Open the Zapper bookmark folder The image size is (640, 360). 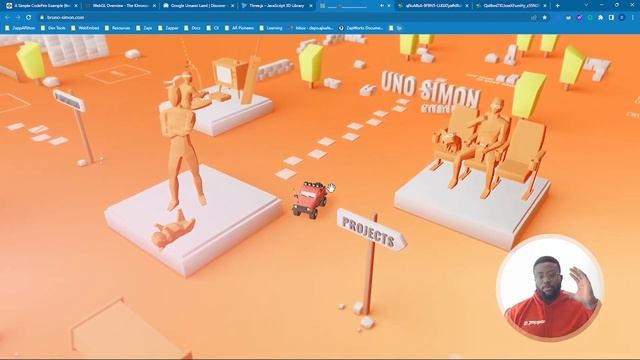168,28
